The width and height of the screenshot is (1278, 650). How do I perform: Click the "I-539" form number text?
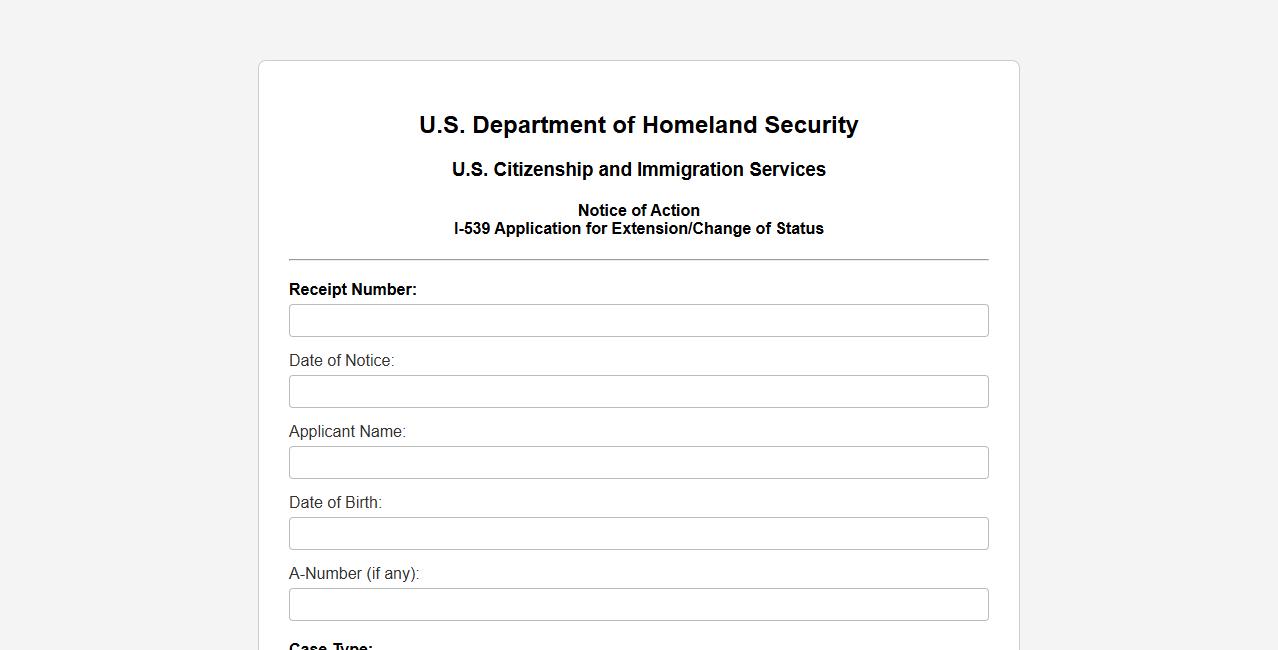(472, 229)
